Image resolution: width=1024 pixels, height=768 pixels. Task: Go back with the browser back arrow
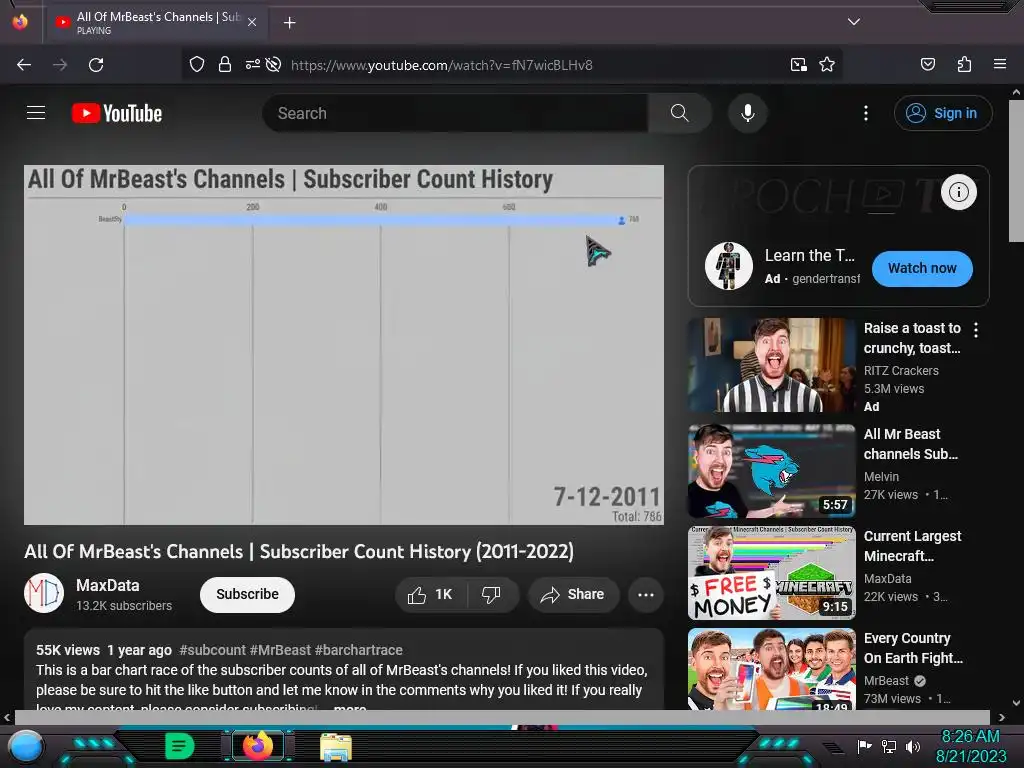click(24, 65)
